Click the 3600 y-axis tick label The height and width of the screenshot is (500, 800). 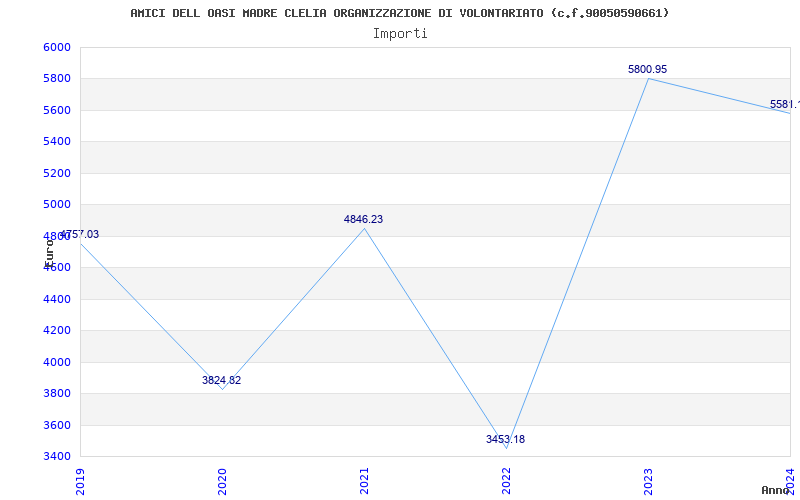[x=57, y=425]
